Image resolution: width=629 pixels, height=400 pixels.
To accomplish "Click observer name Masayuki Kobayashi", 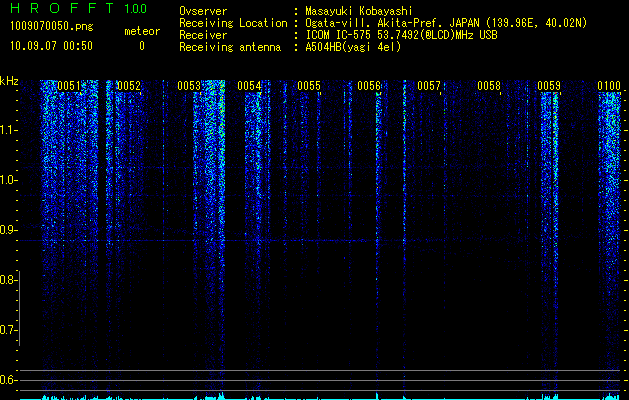I will [x=359, y=11].
